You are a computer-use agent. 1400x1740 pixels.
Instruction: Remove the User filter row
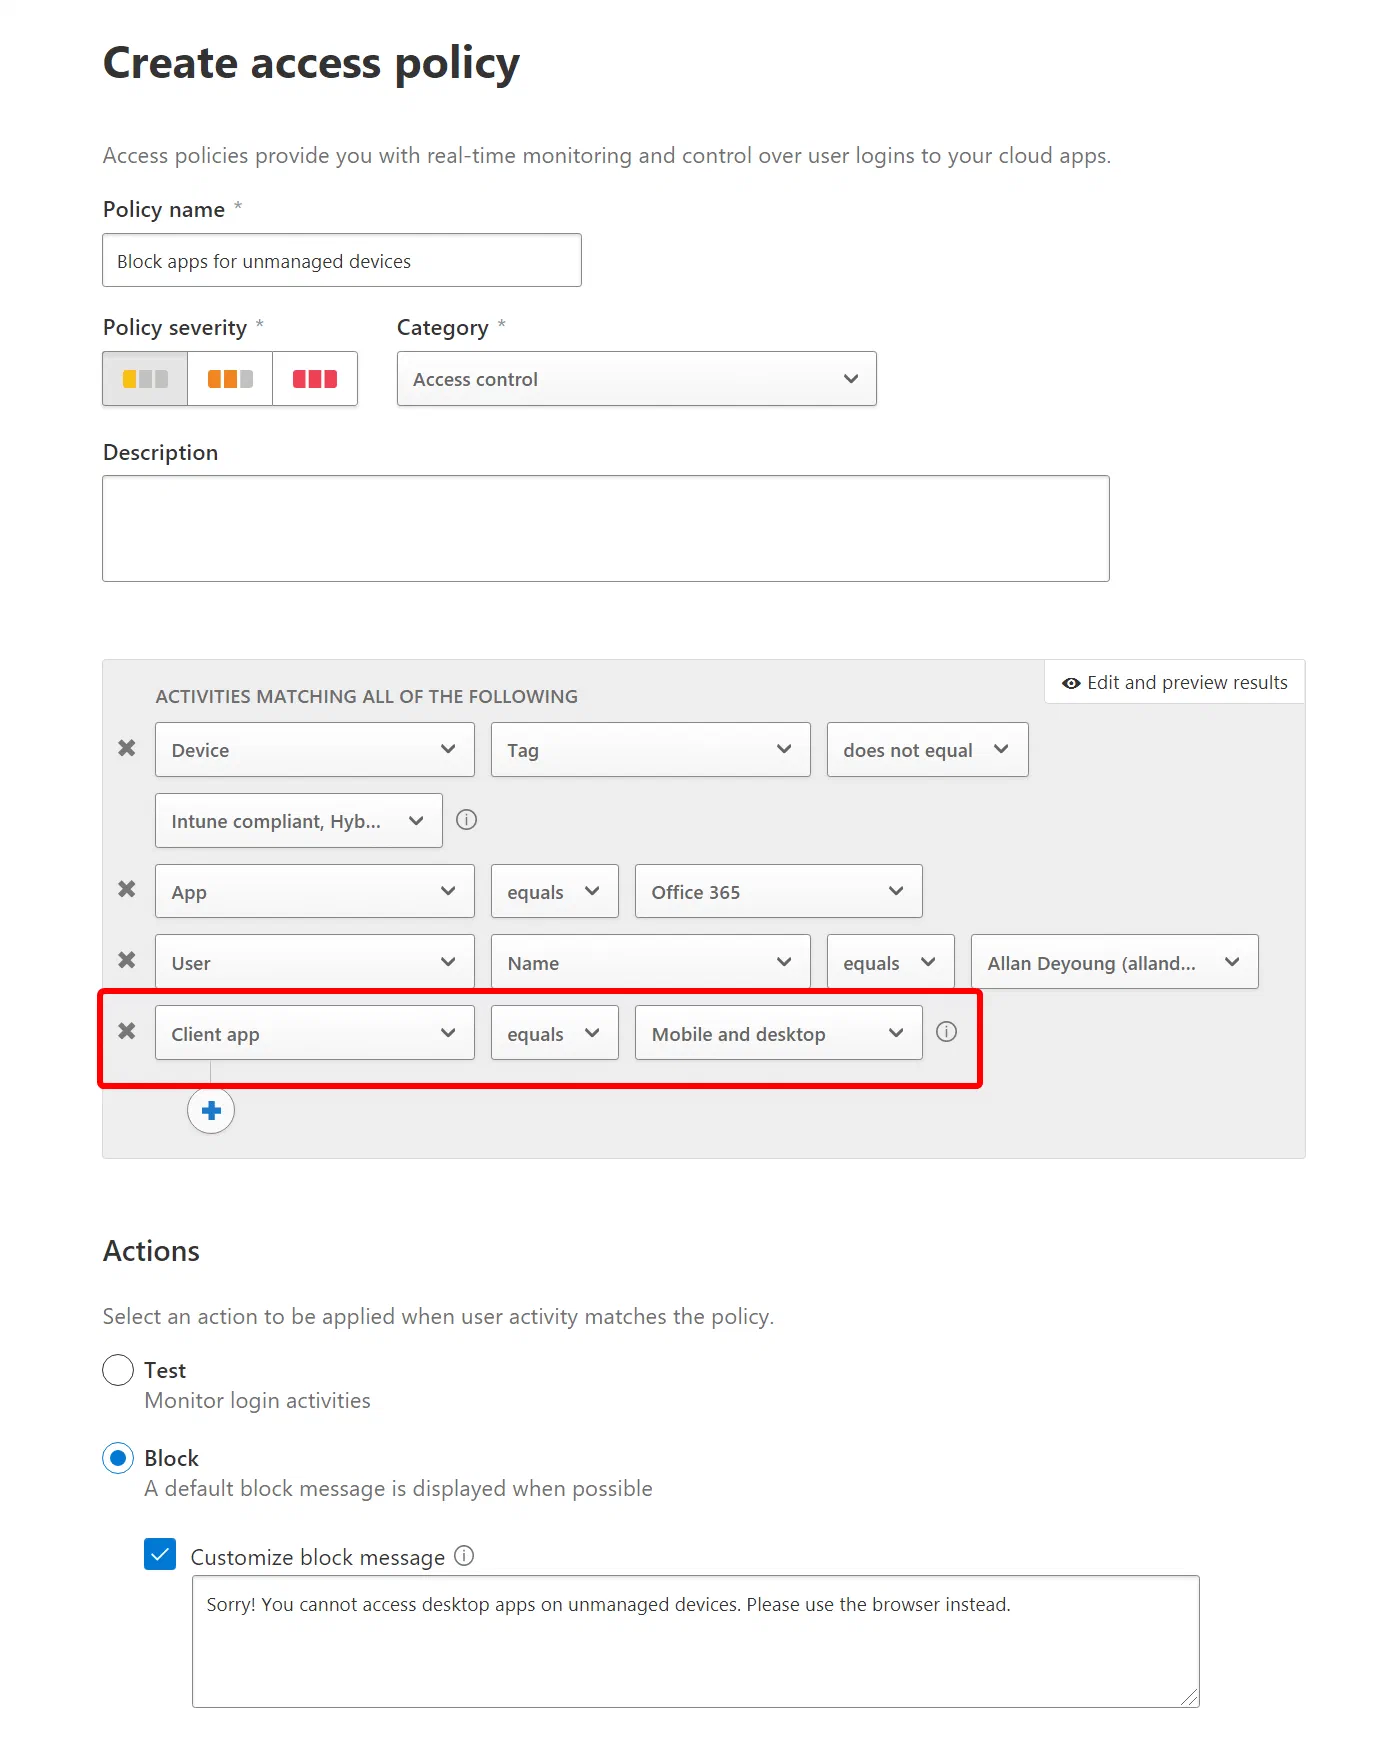point(127,960)
